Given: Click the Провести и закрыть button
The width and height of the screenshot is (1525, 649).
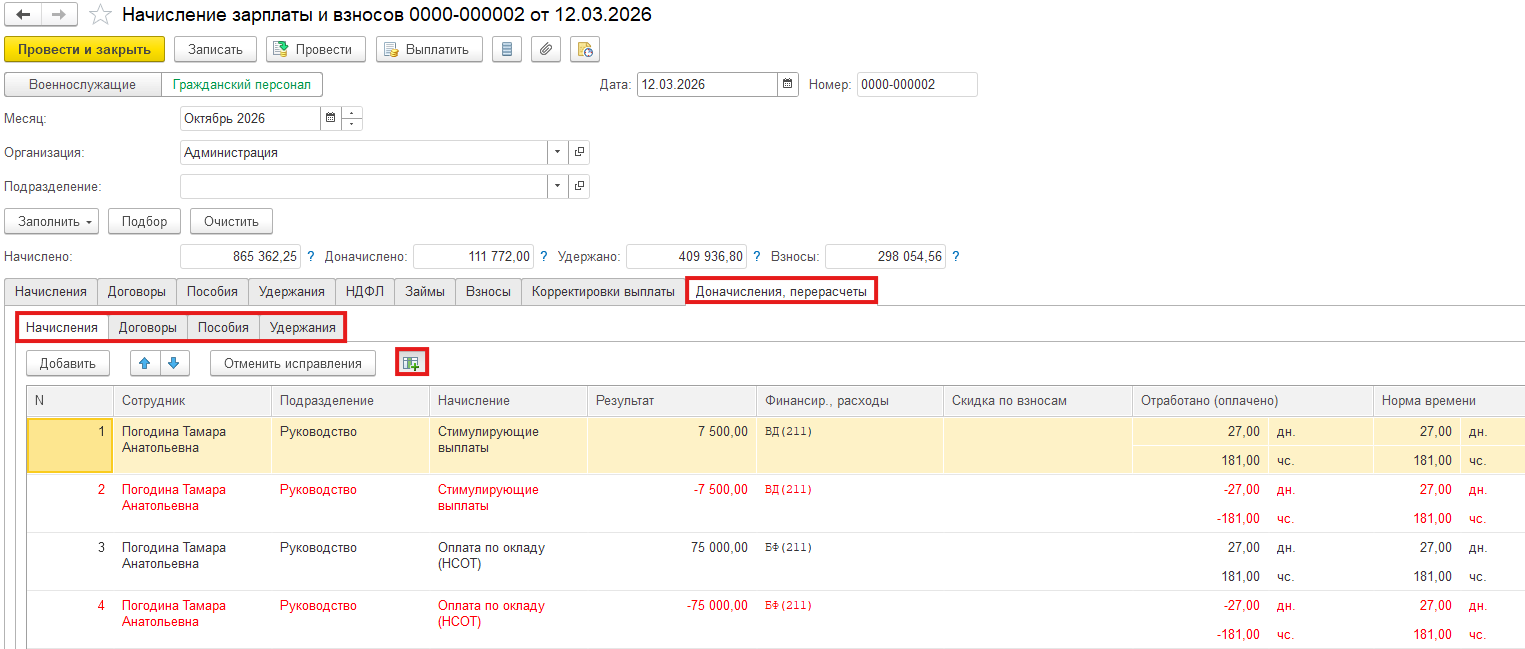Looking at the screenshot, I should pos(84,49).
